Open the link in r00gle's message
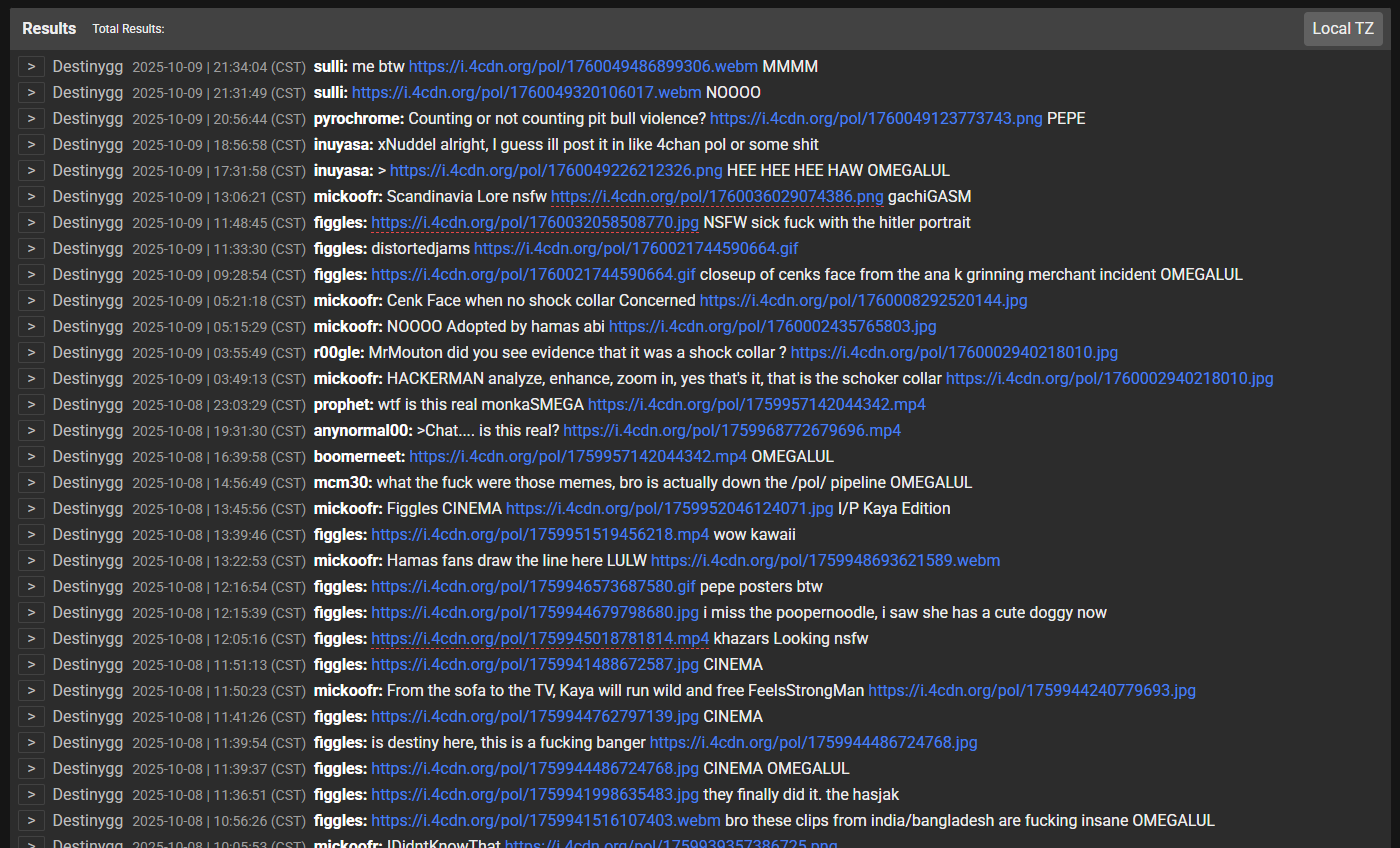 (x=955, y=352)
